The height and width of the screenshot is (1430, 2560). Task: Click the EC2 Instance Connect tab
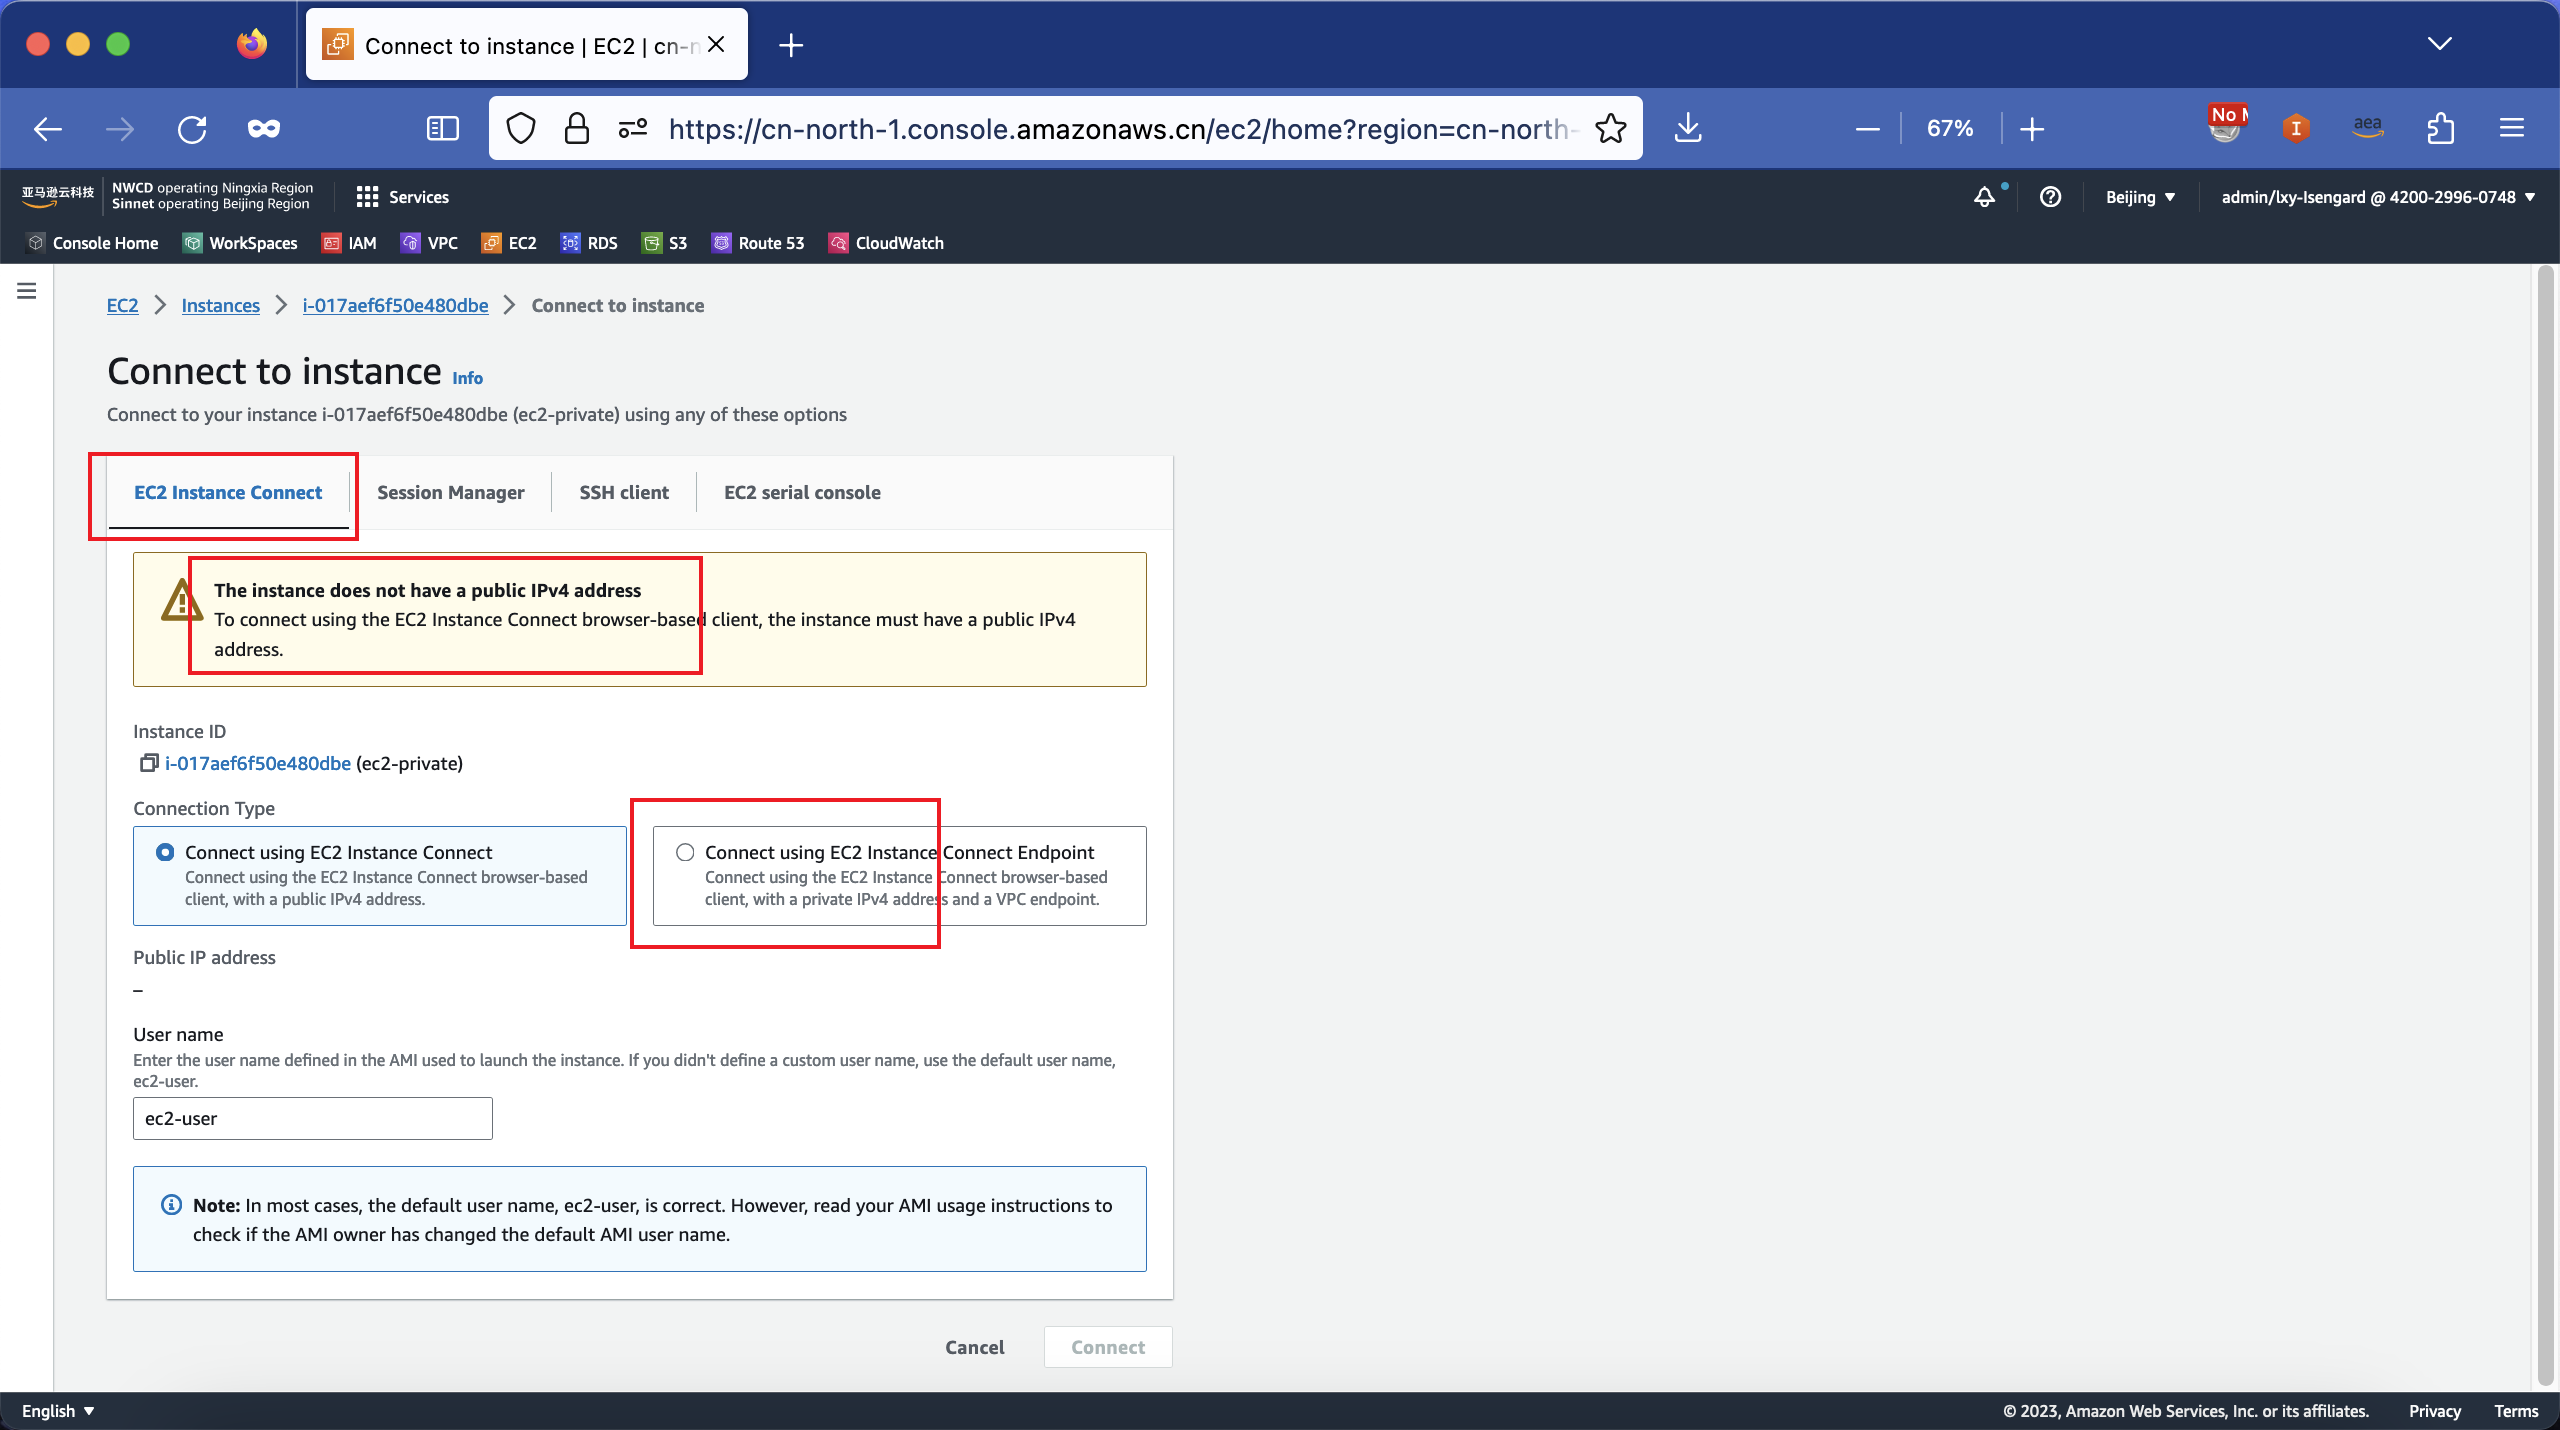pyautogui.click(x=227, y=492)
